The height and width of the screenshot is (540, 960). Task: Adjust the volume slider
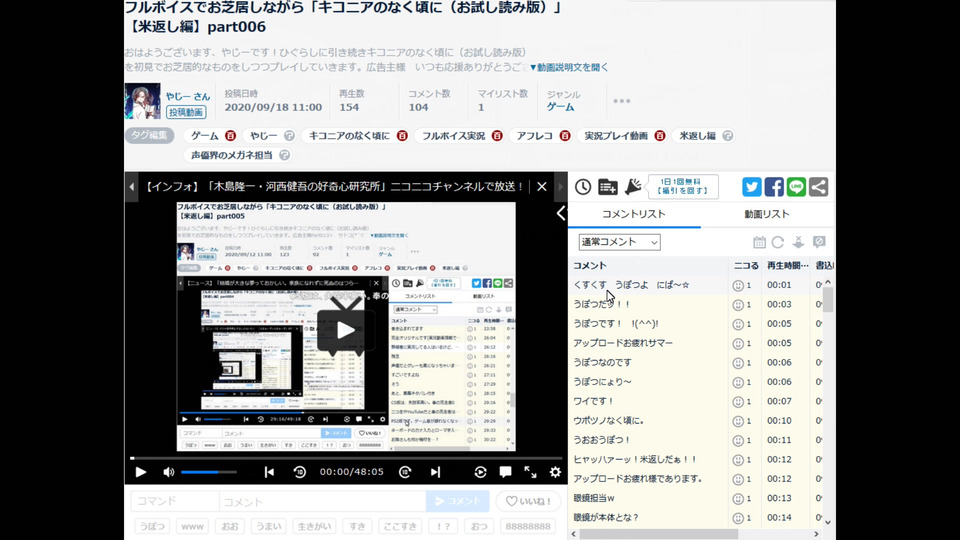click(208, 472)
